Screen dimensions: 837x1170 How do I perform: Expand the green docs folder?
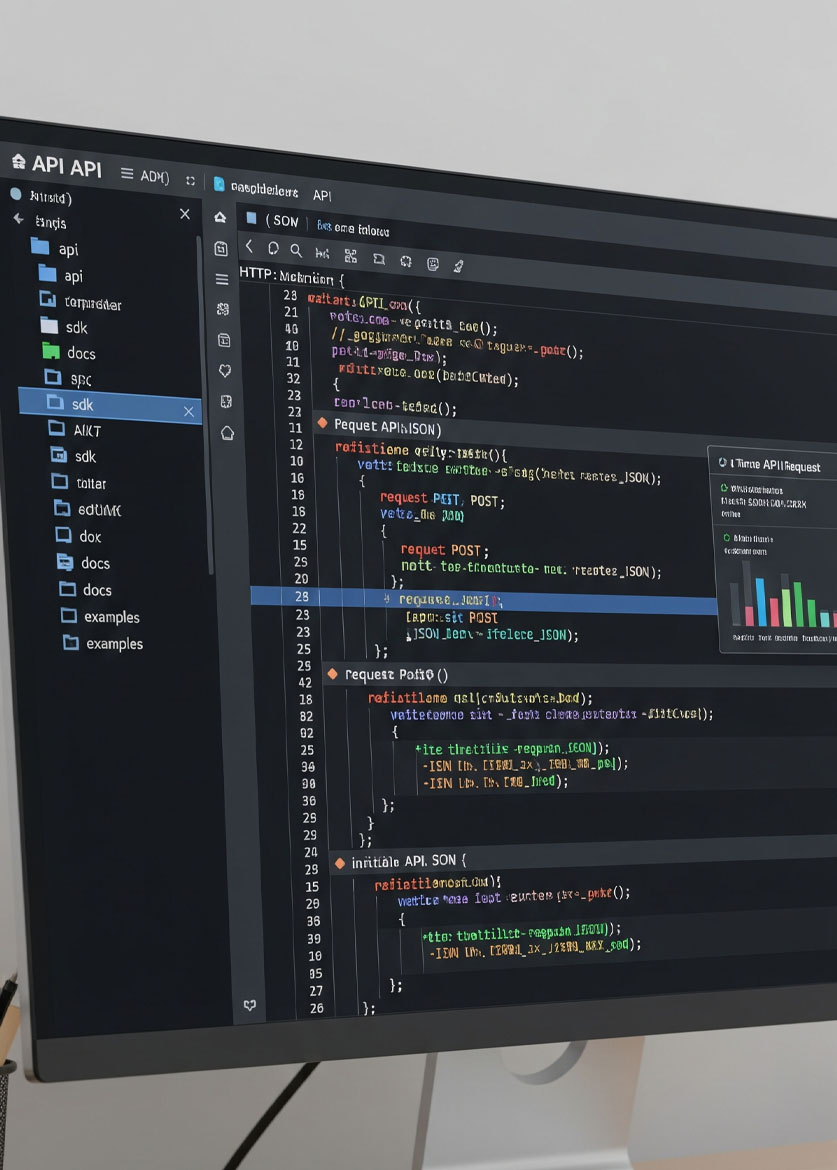click(52, 352)
